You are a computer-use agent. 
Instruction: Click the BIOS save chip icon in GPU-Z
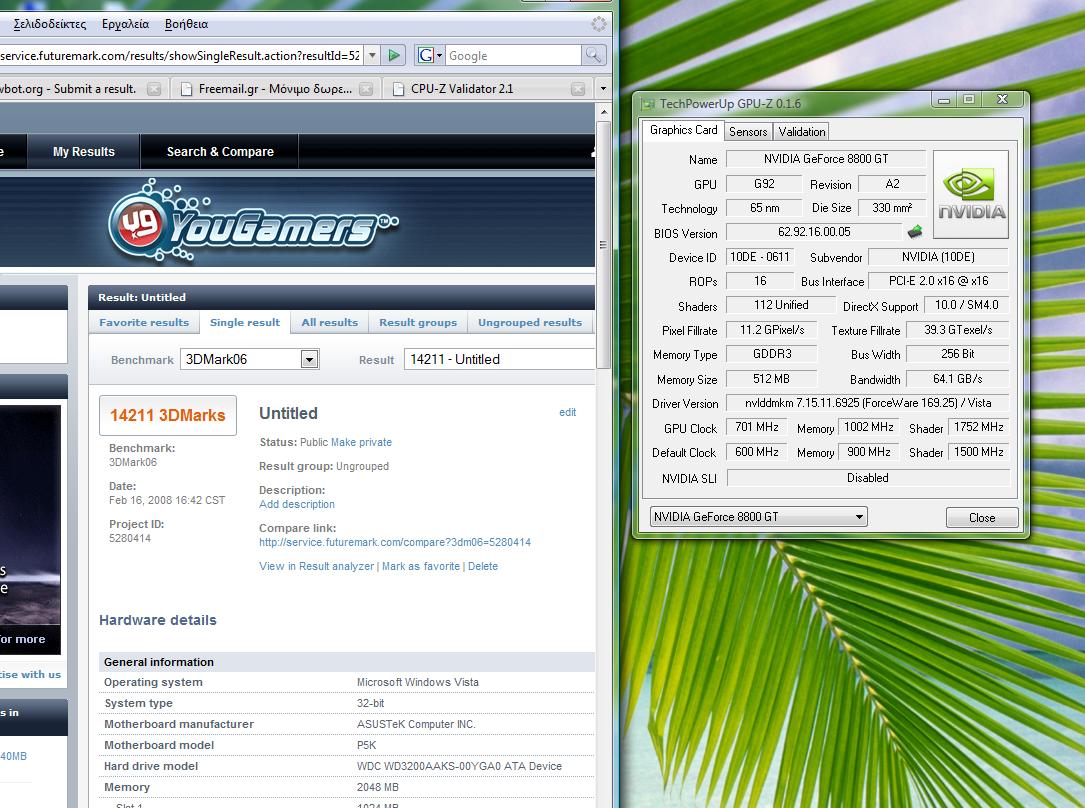tap(915, 232)
